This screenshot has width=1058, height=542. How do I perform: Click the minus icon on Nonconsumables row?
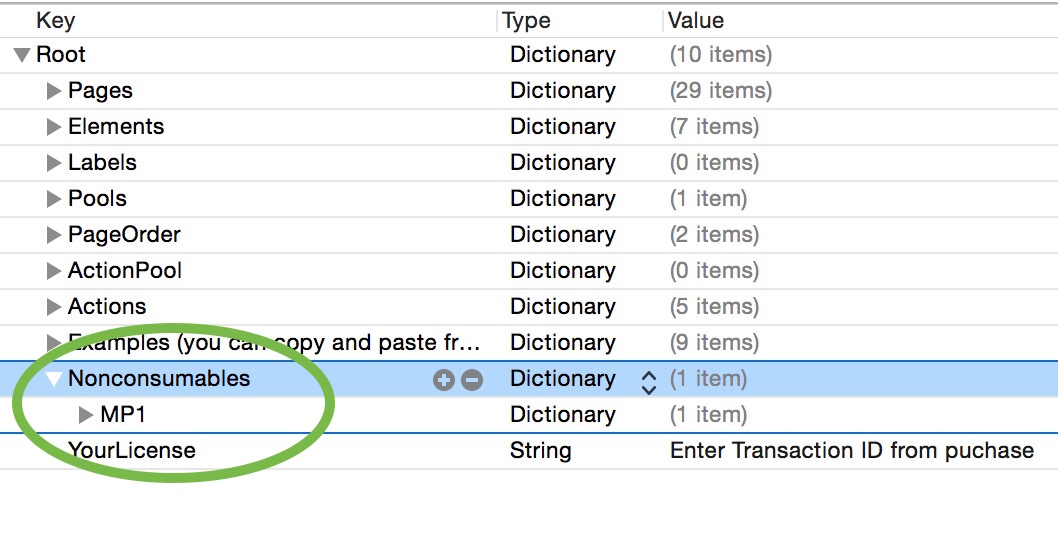[x=472, y=380]
